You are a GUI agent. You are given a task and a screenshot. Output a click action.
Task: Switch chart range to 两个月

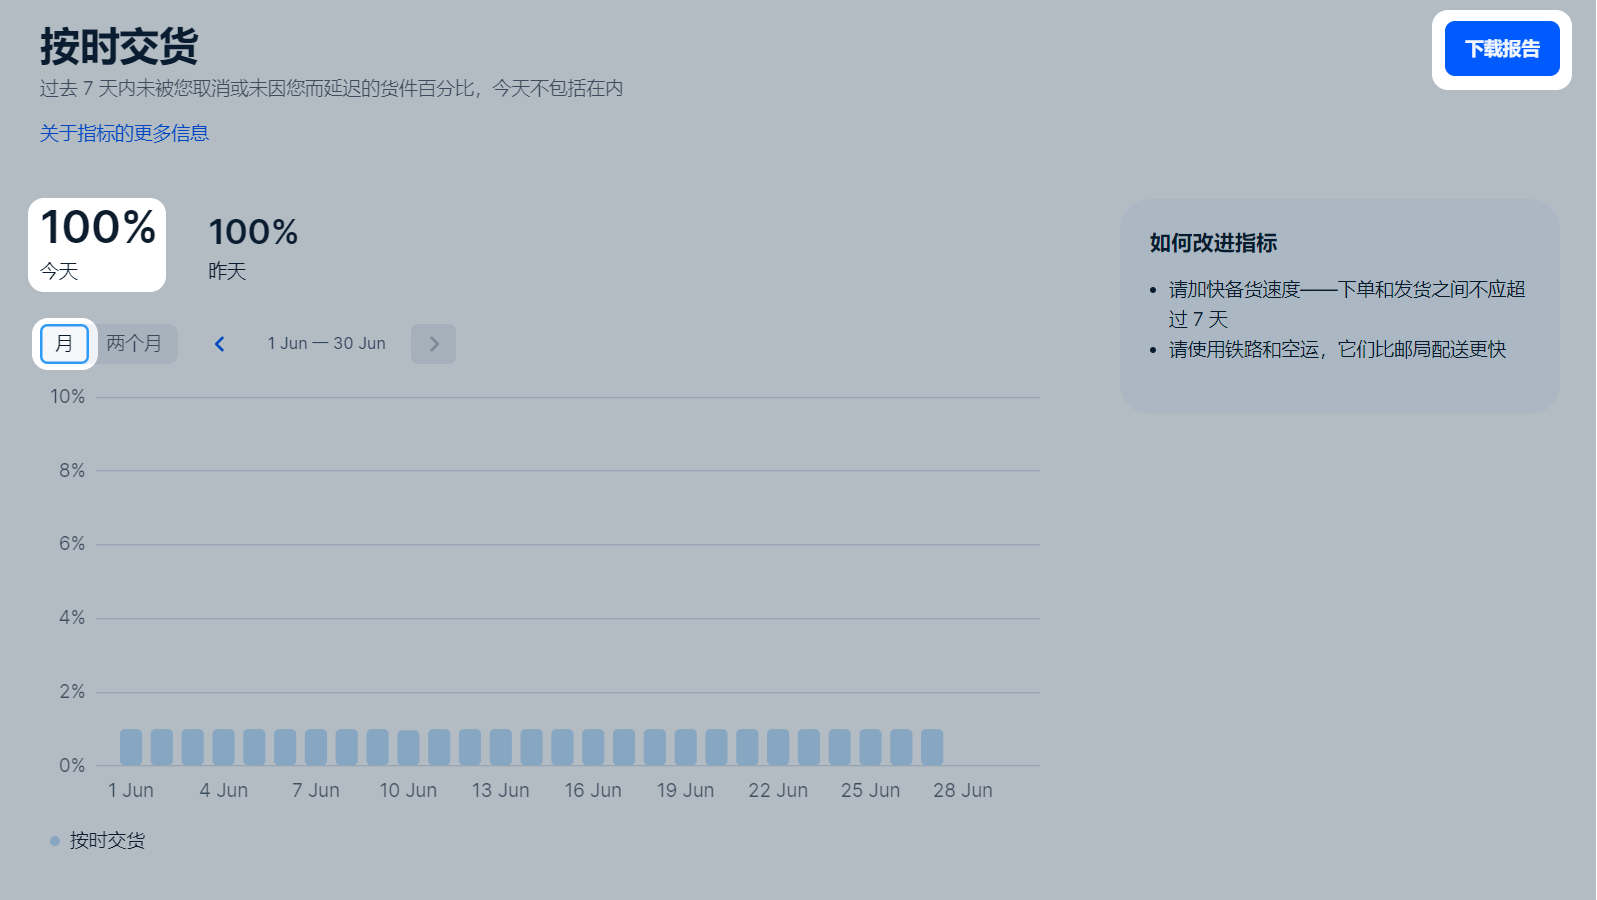[x=134, y=344]
